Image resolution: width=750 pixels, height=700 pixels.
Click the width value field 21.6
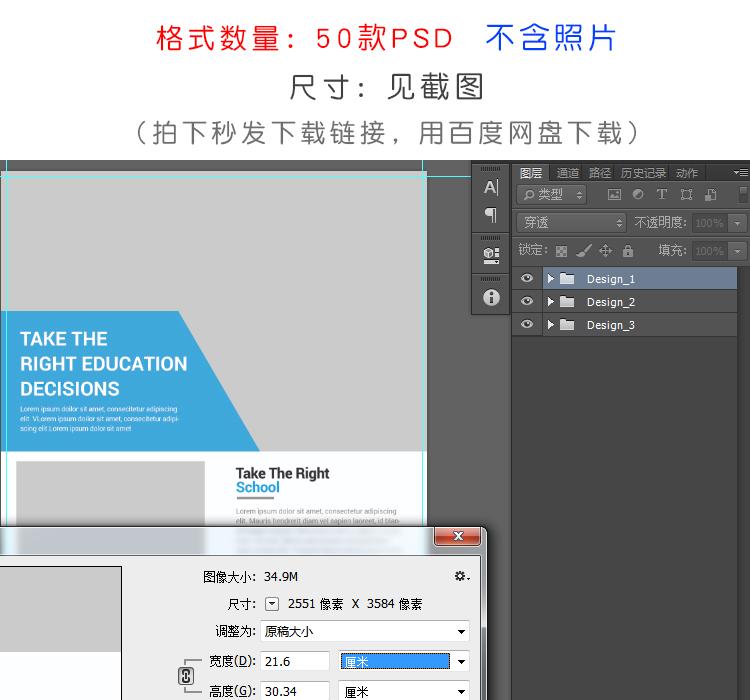click(x=294, y=662)
